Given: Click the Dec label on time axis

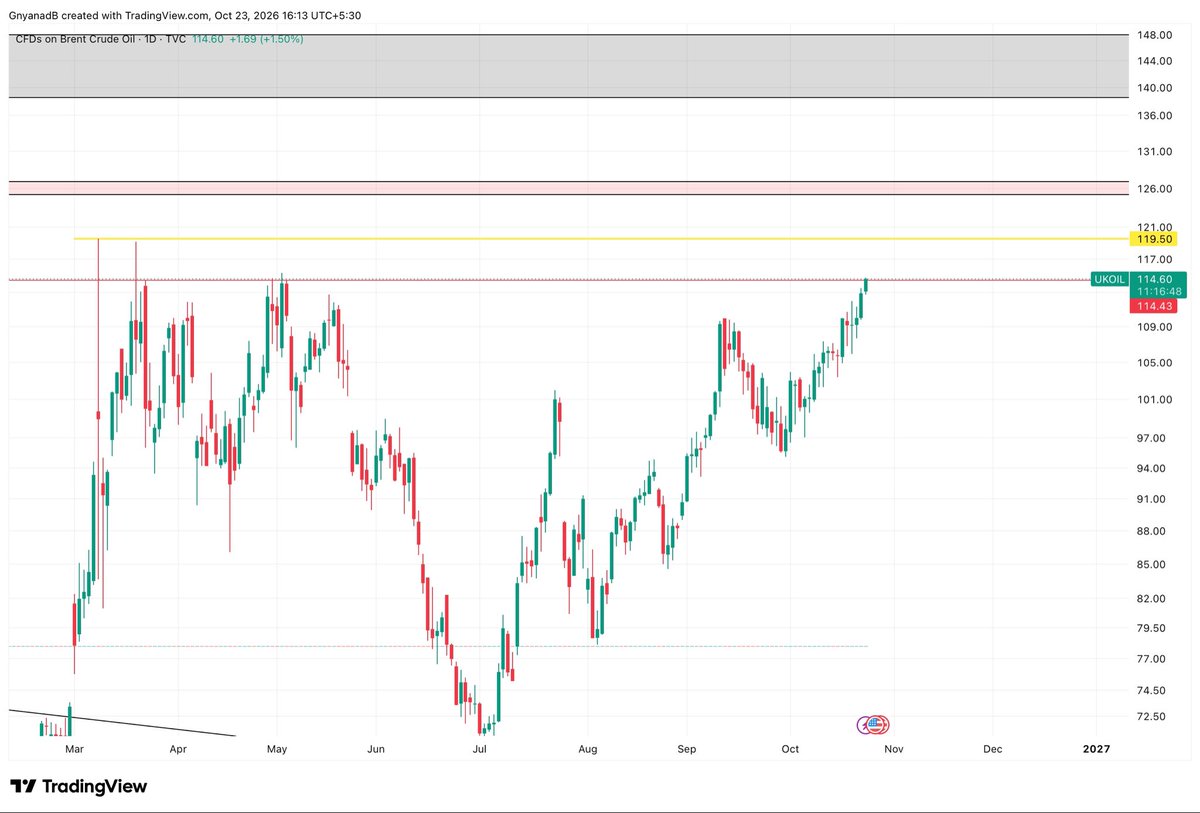Looking at the screenshot, I should point(992,748).
